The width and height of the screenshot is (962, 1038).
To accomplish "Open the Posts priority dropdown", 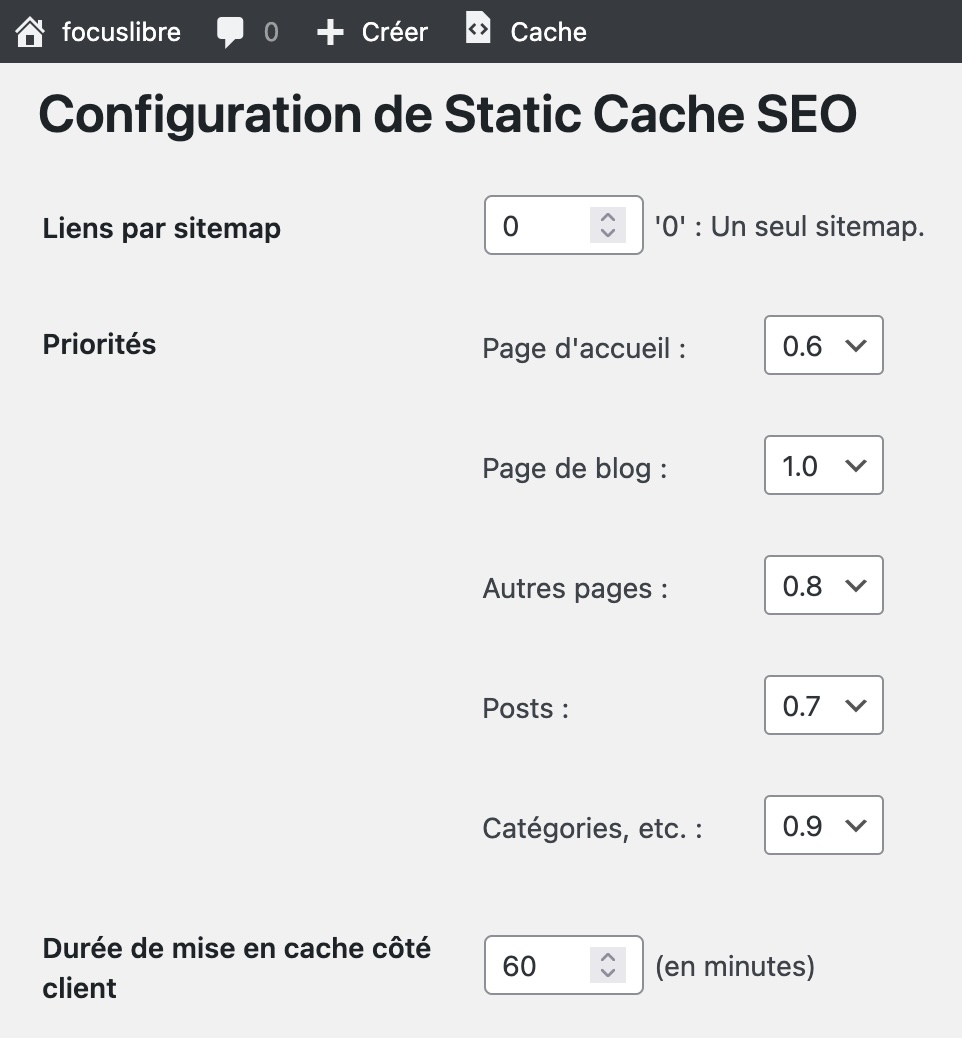I will coord(824,705).
